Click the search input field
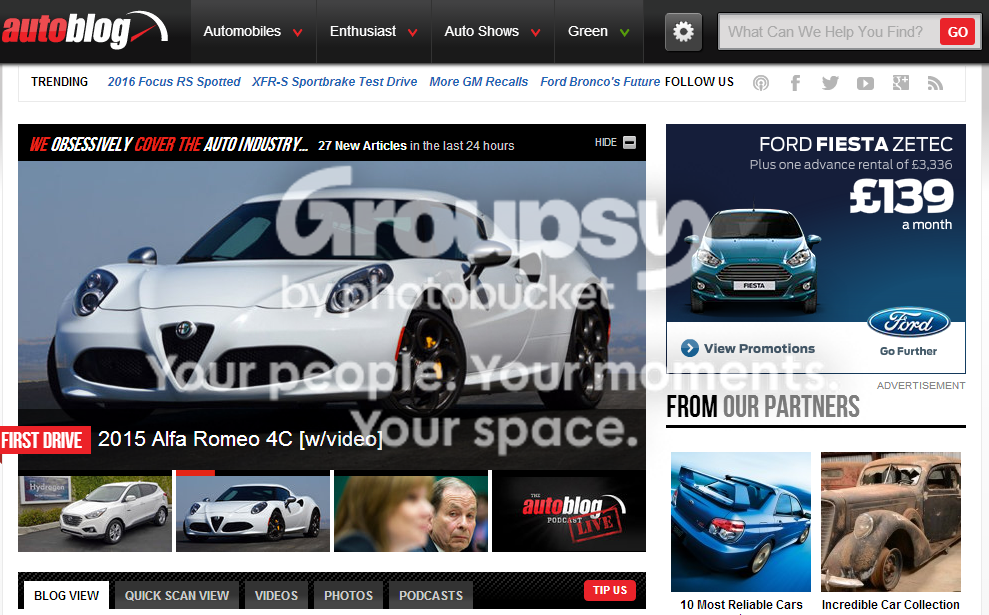Image resolution: width=989 pixels, height=615 pixels. coord(829,32)
